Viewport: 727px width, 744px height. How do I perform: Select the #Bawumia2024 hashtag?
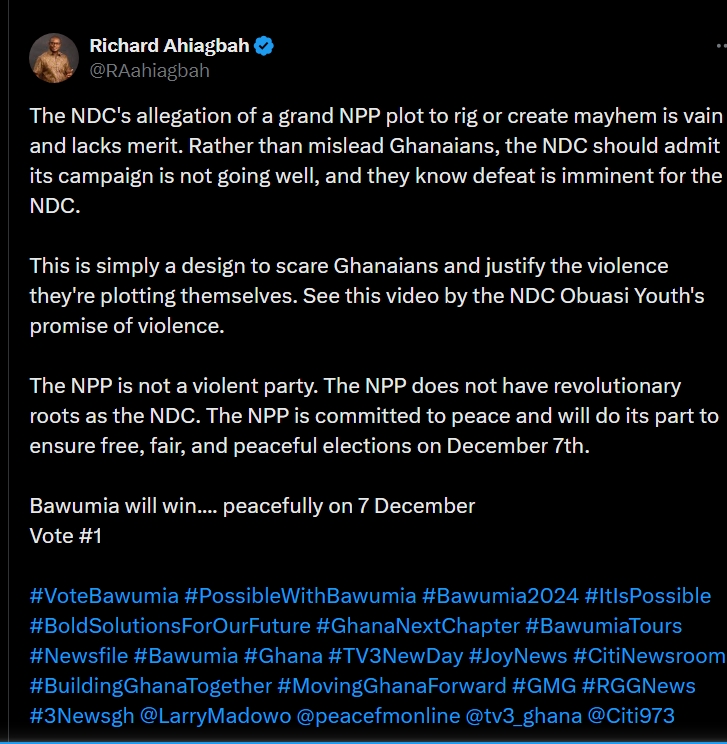point(500,596)
